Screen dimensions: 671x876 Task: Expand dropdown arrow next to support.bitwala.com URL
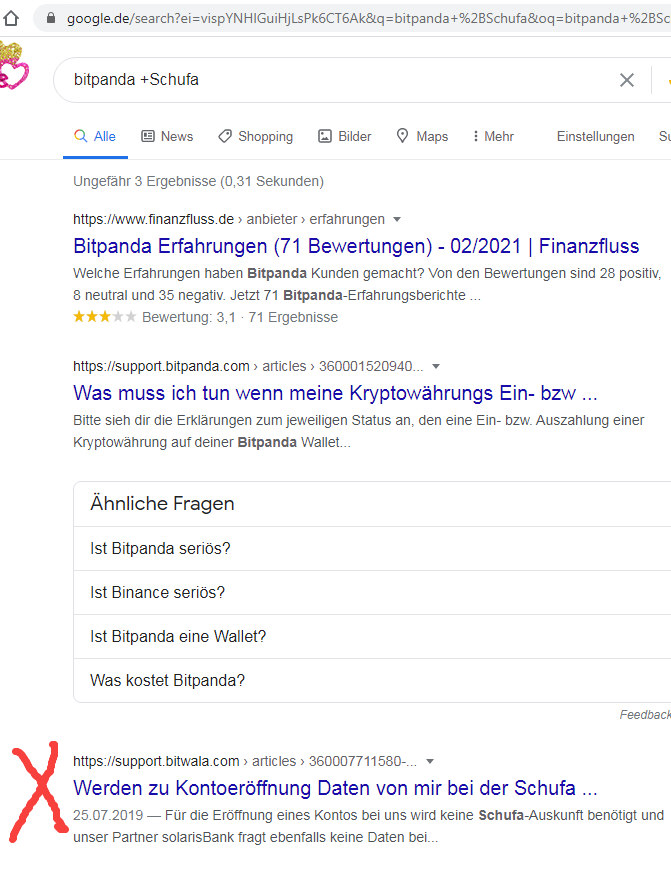tap(430, 761)
